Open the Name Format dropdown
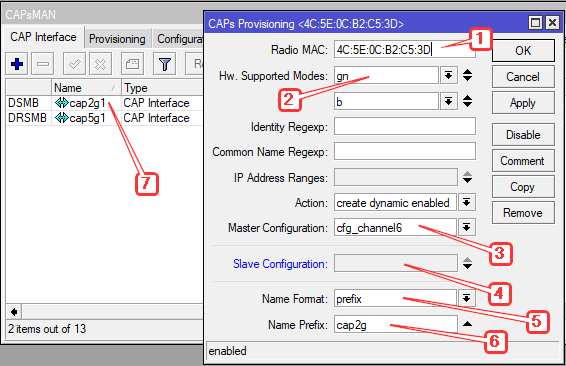Image resolution: width=566 pixels, height=366 pixels. coord(466,298)
